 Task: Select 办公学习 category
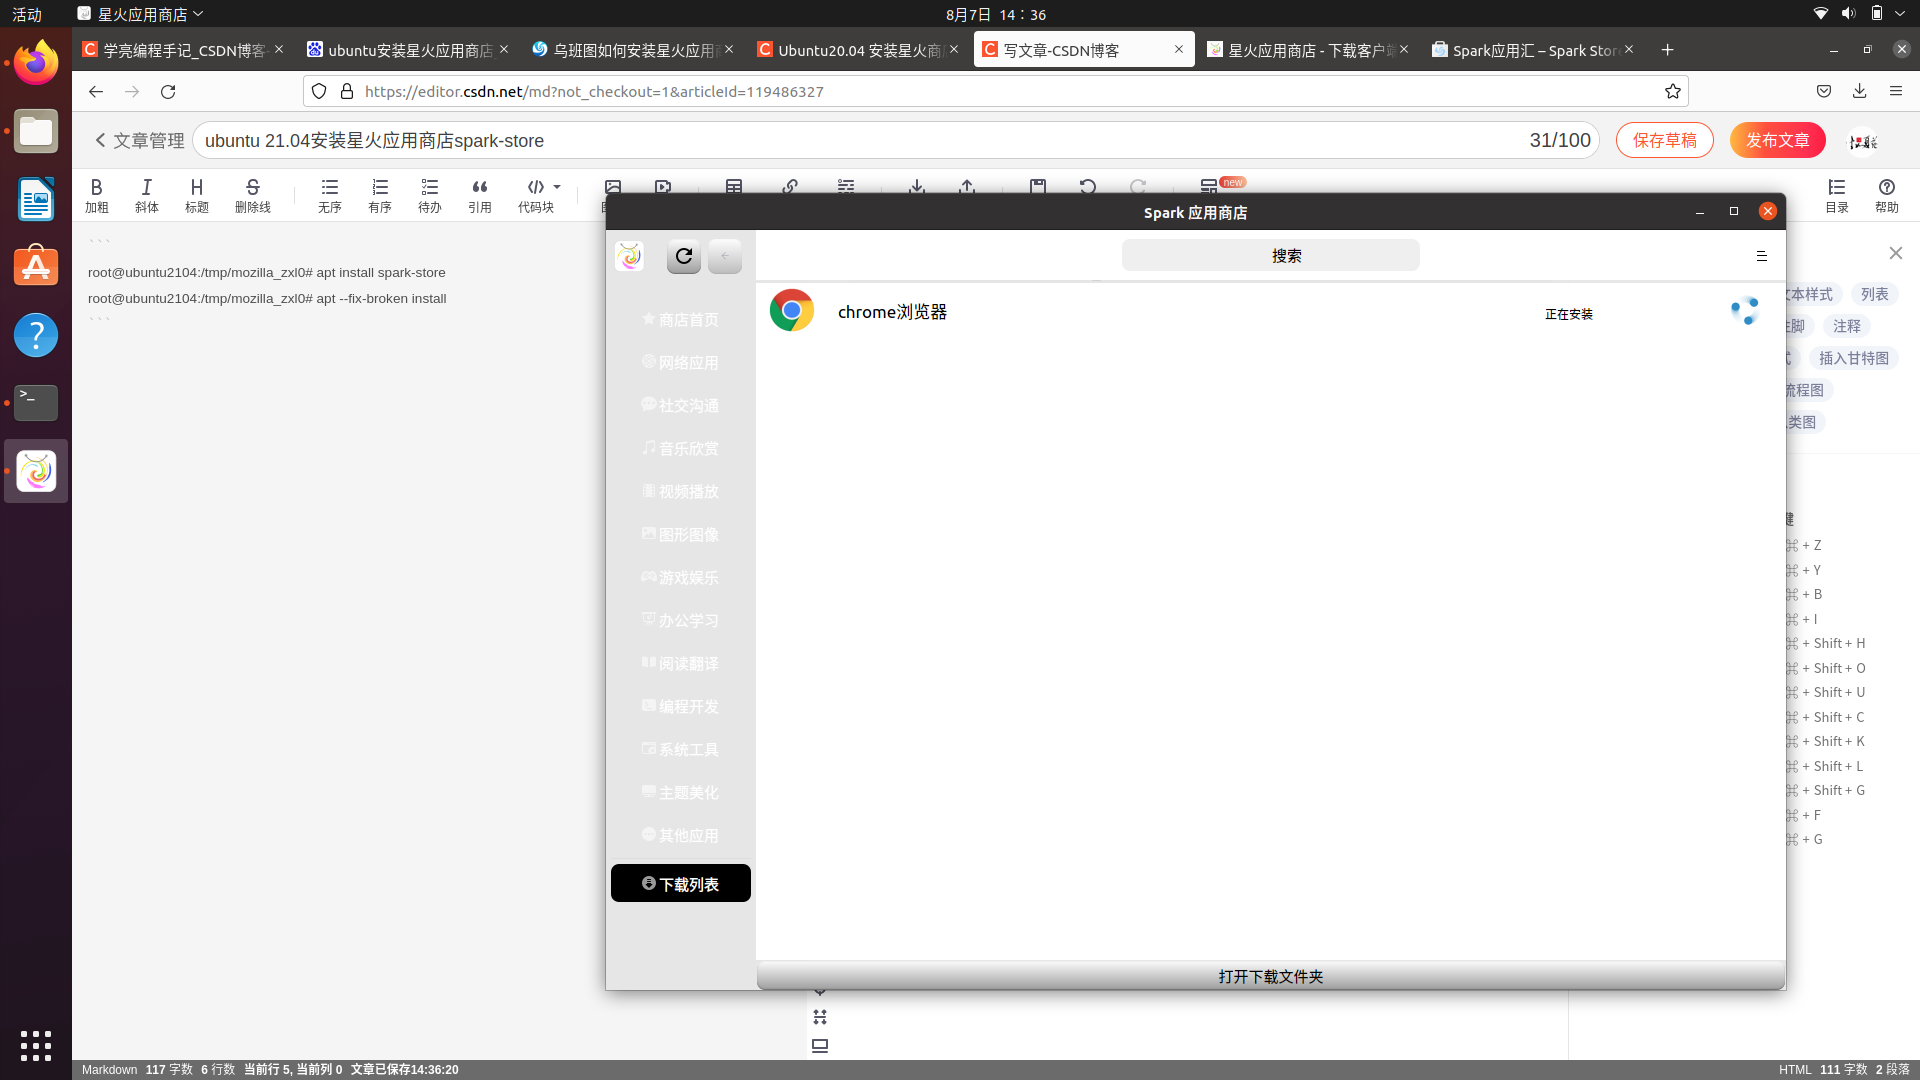coord(680,621)
